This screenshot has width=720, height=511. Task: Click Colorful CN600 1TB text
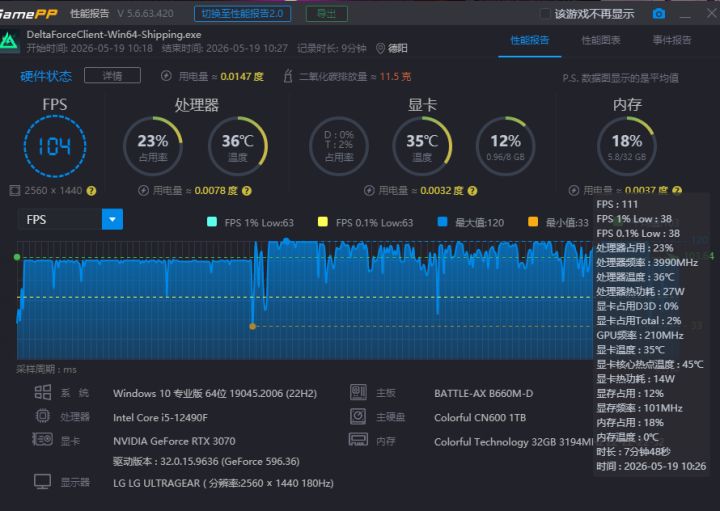tap(480, 418)
